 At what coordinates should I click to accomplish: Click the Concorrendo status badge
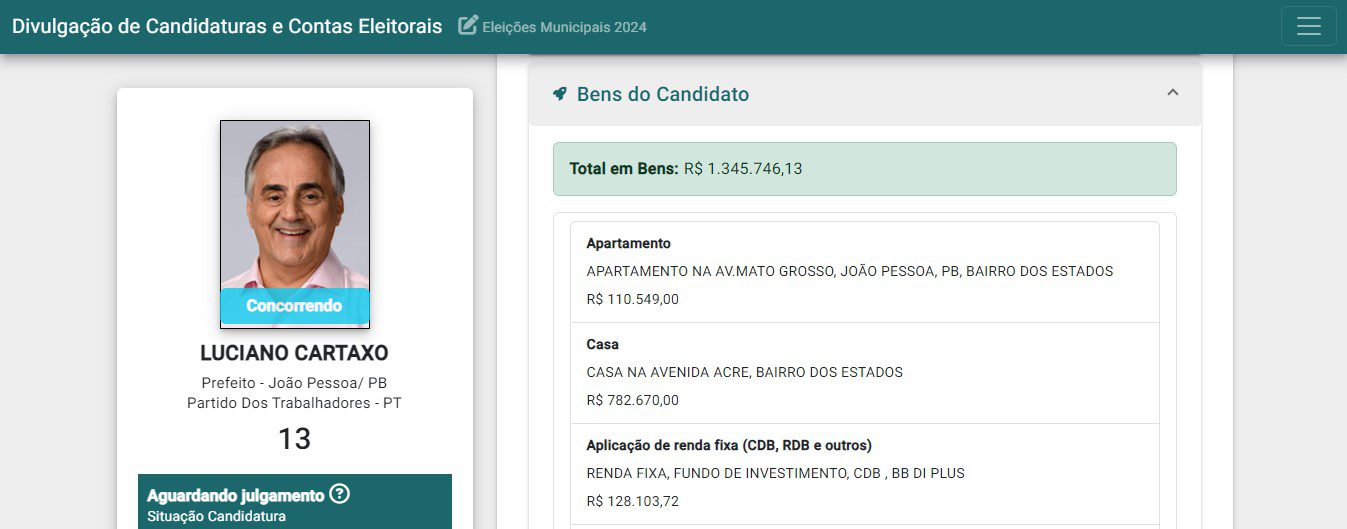294,306
